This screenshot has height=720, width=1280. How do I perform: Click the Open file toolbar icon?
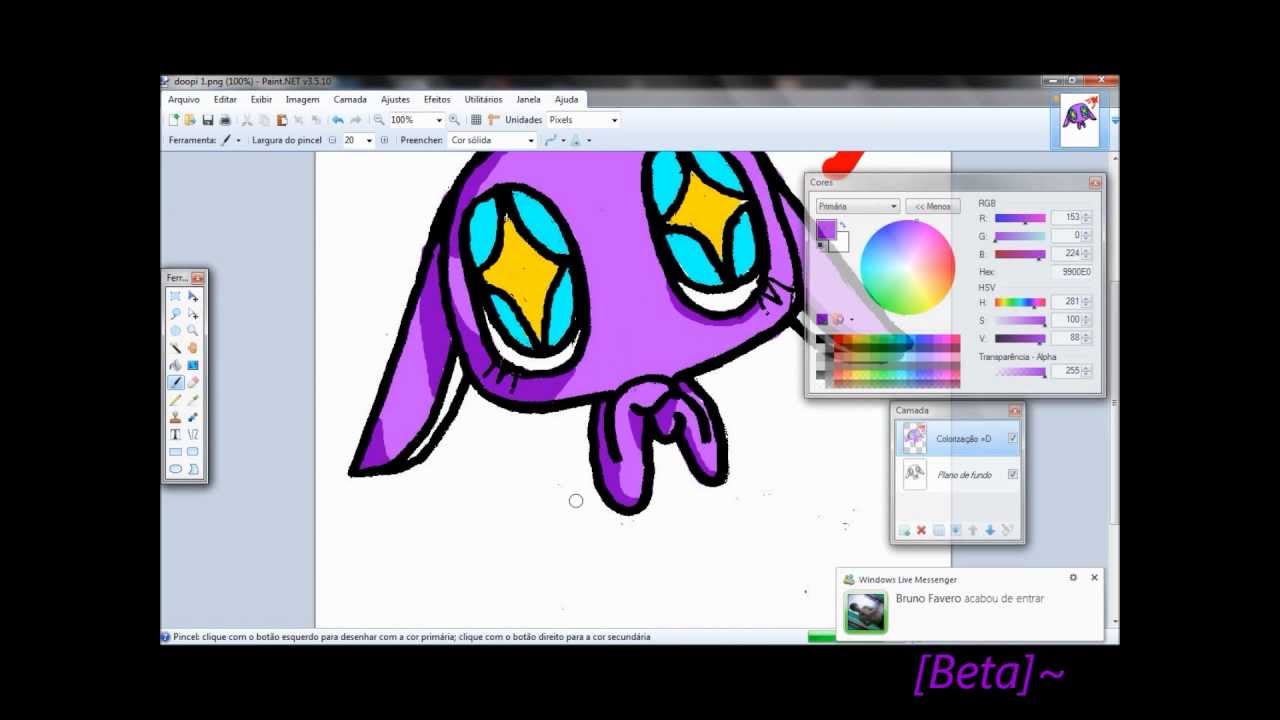pos(190,120)
